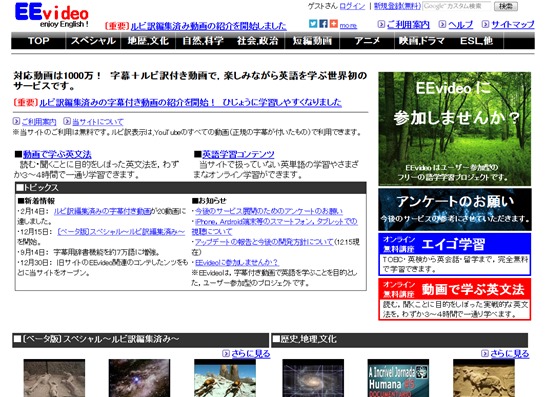Select 地歴,文化 in navigation bar
Screen dimensions: 546x397
coord(148,41)
